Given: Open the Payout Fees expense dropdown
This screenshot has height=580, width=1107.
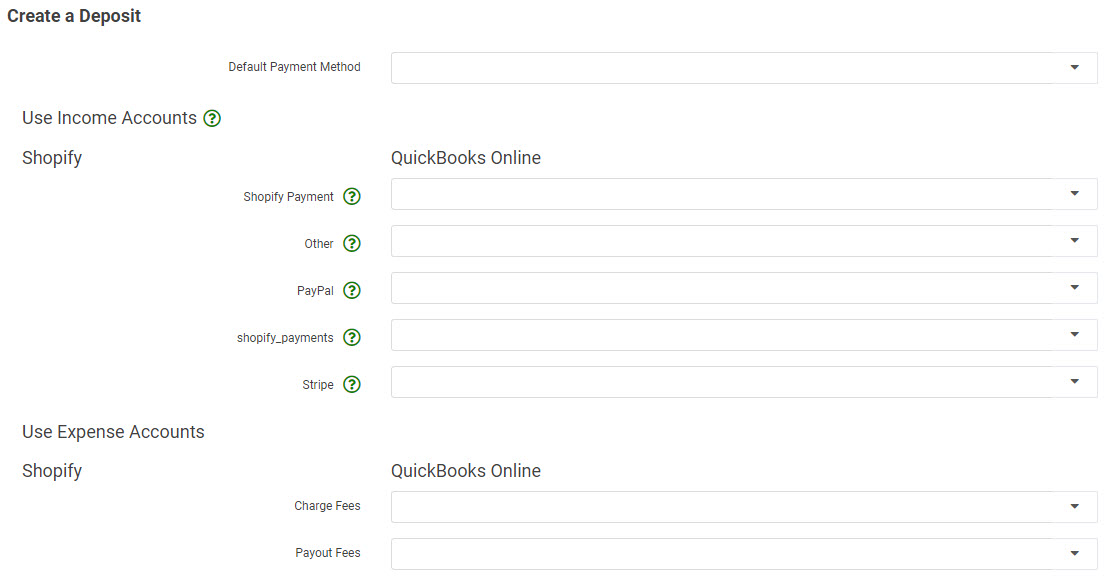Looking at the screenshot, I should [x=744, y=554].
